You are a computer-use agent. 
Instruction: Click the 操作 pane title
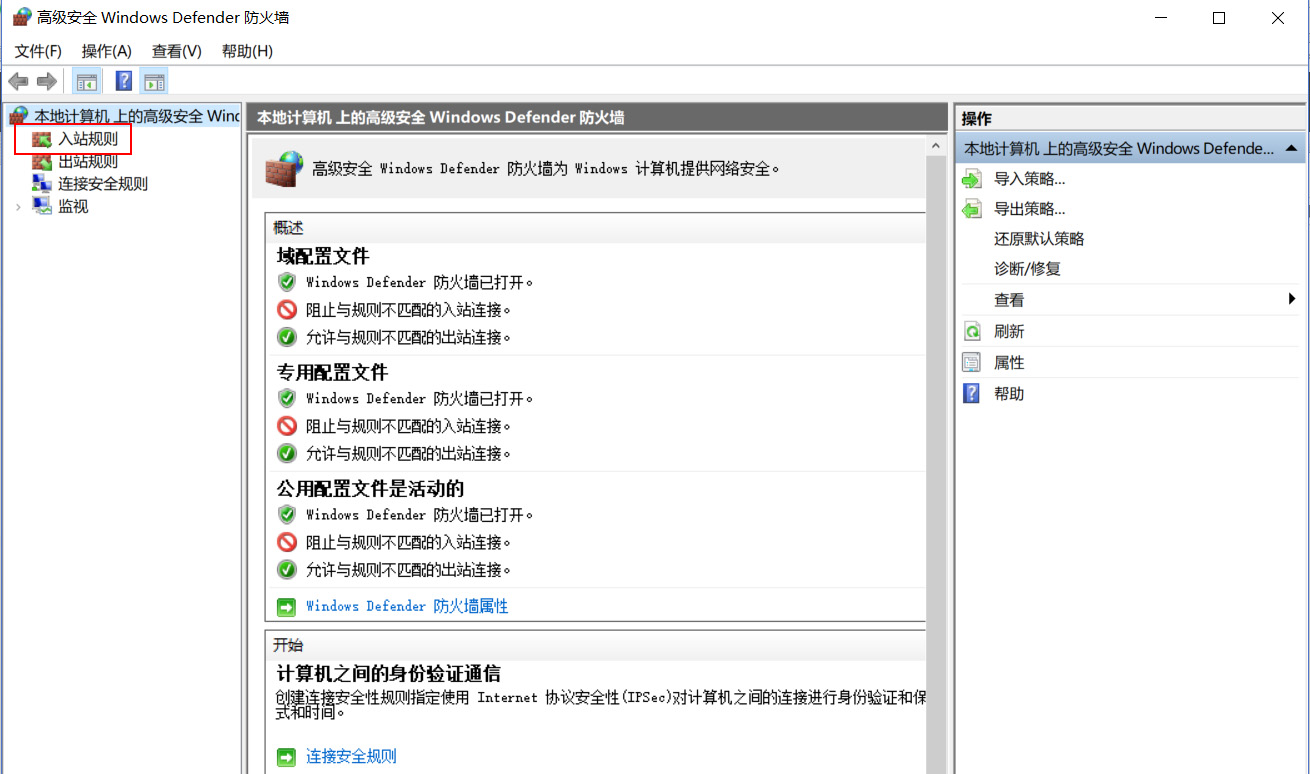(x=977, y=118)
